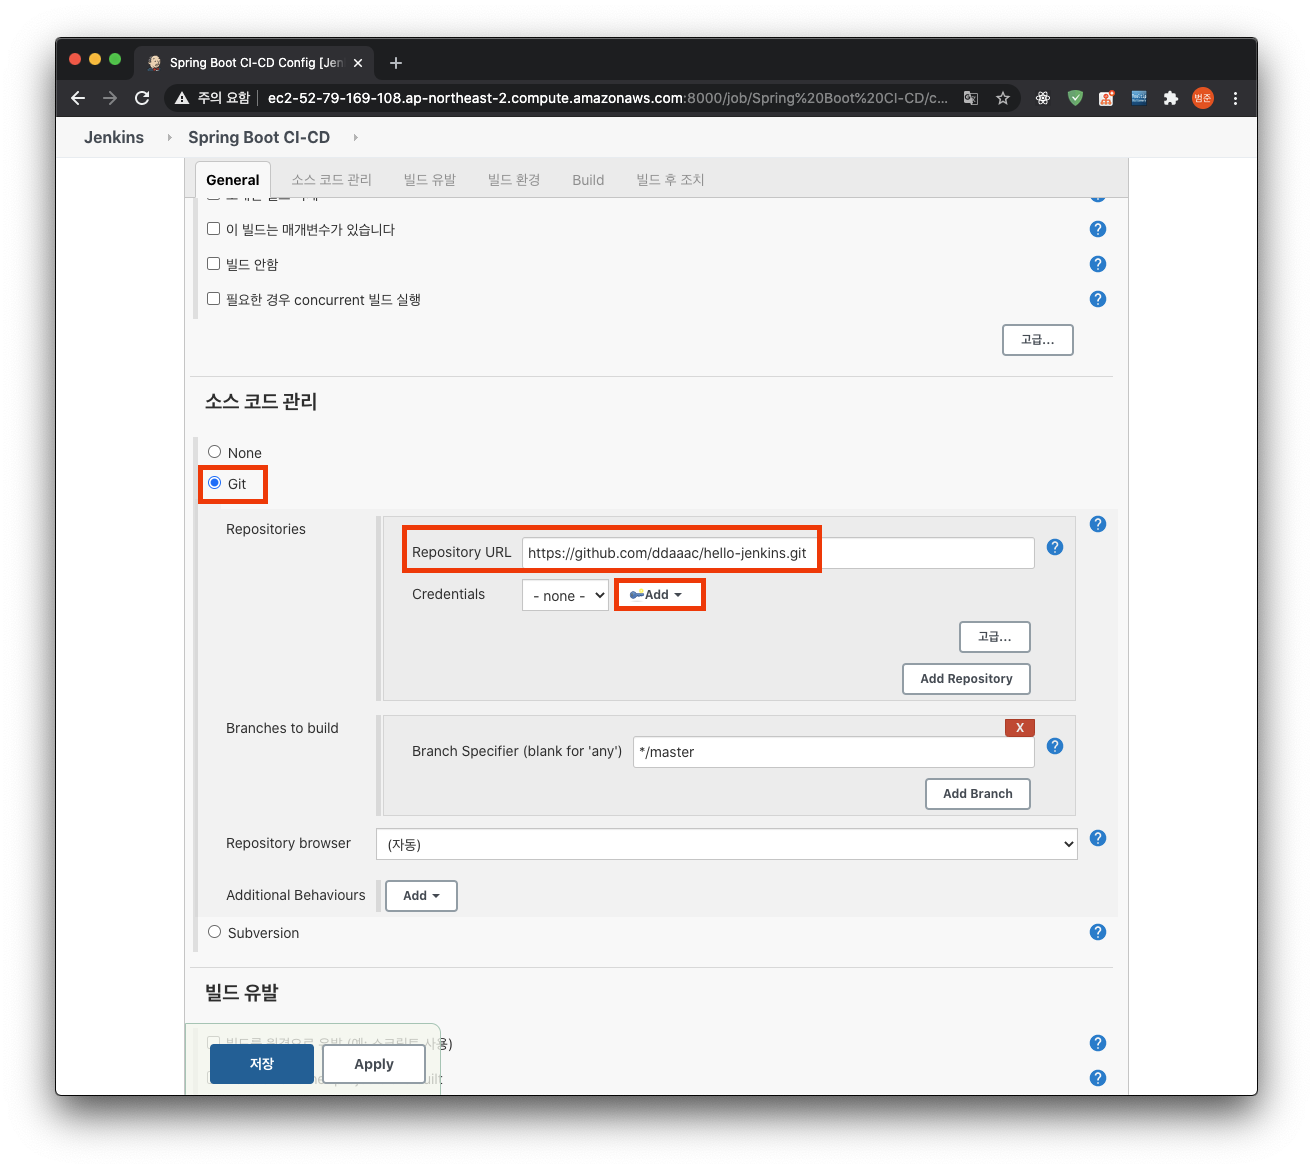
Task: Click the browser forward arrow
Action: tap(110, 98)
